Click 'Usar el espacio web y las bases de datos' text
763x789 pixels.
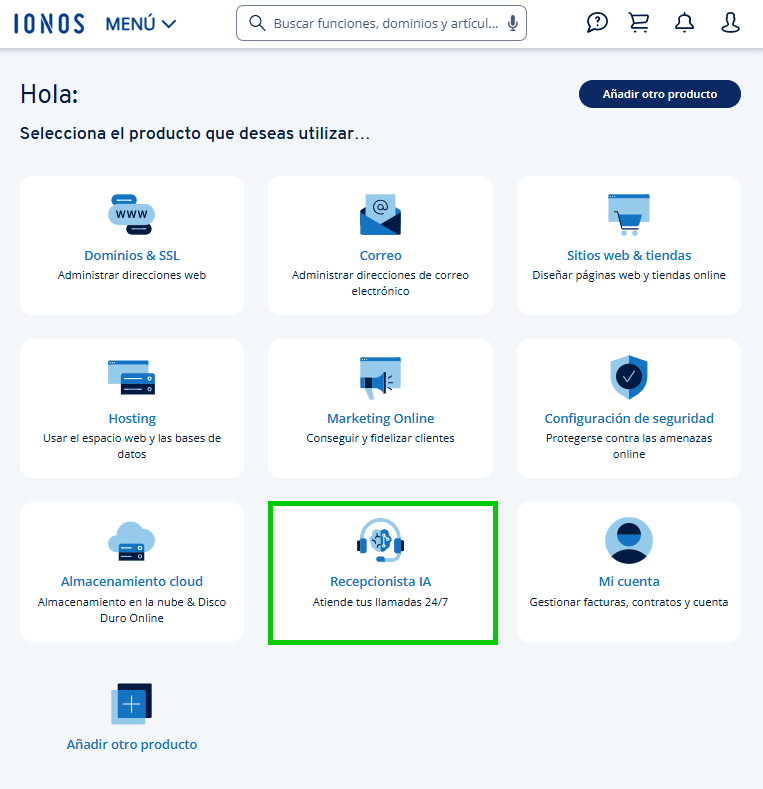pos(132,446)
